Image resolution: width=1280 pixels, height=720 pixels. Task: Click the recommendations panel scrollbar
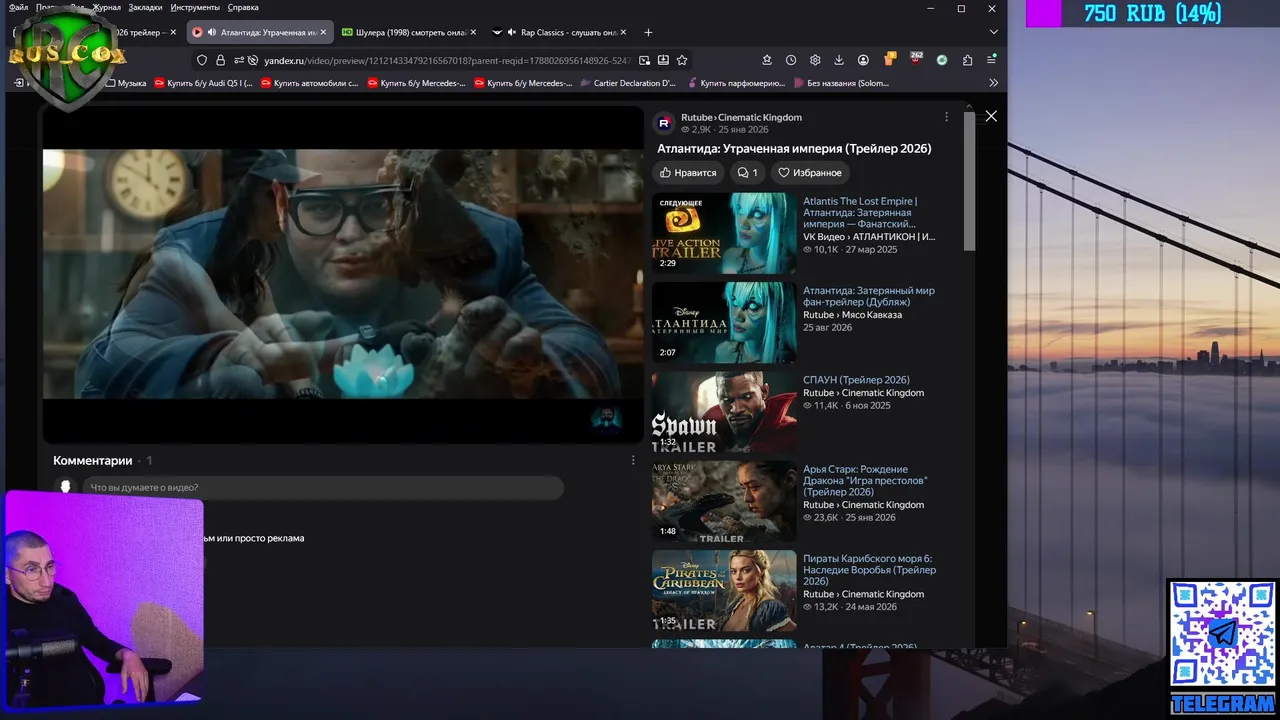tap(969, 180)
